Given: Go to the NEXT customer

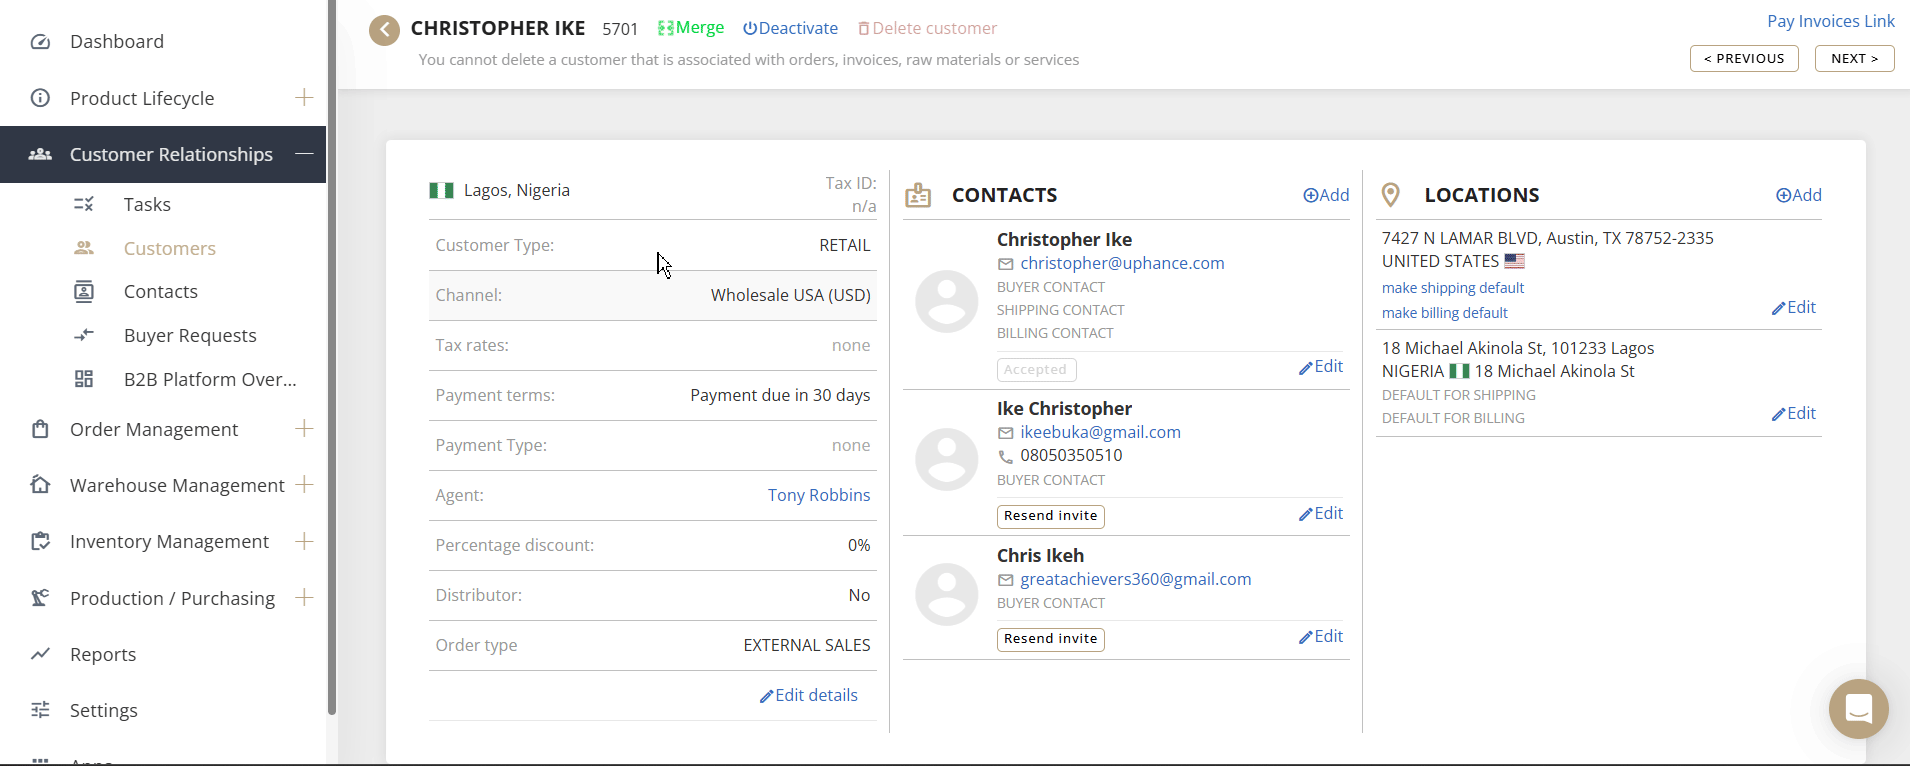Looking at the screenshot, I should pos(1854,59).
